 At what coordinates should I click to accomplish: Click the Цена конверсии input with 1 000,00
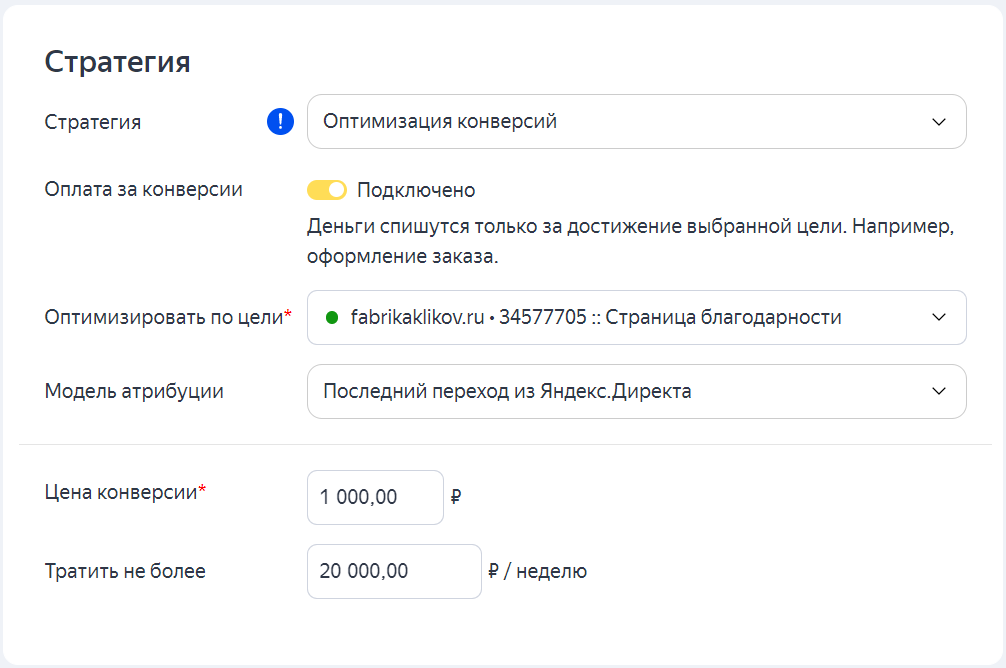click(375, 497)
